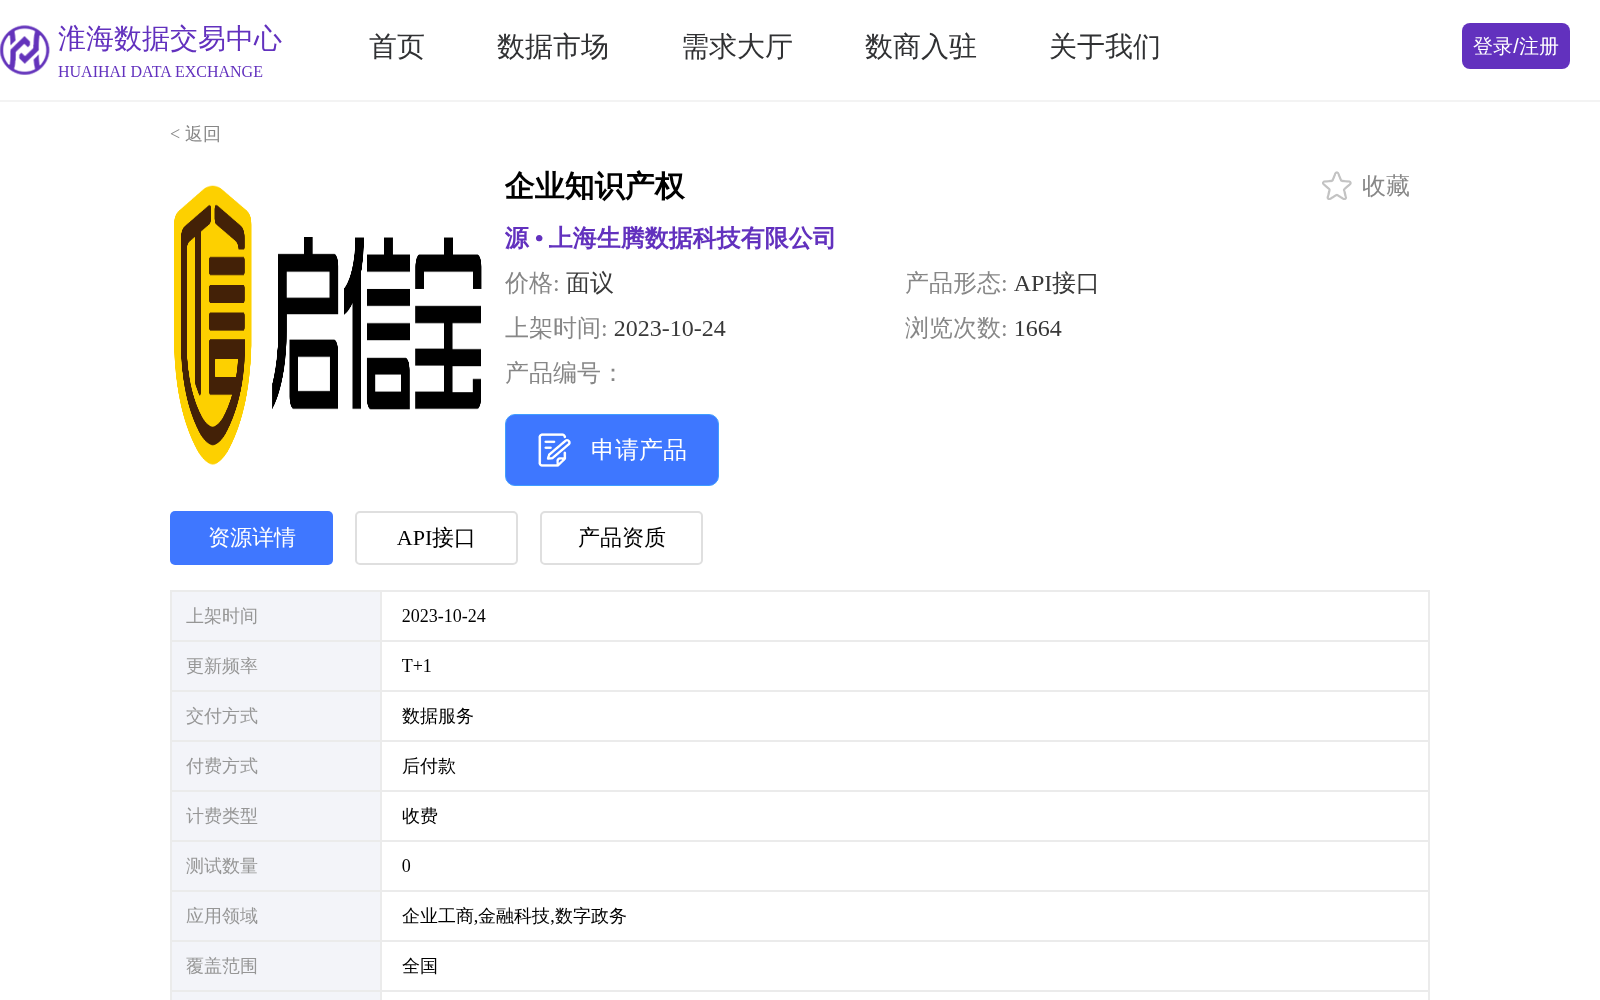Click 计费类型 row label

click(222, 816)
